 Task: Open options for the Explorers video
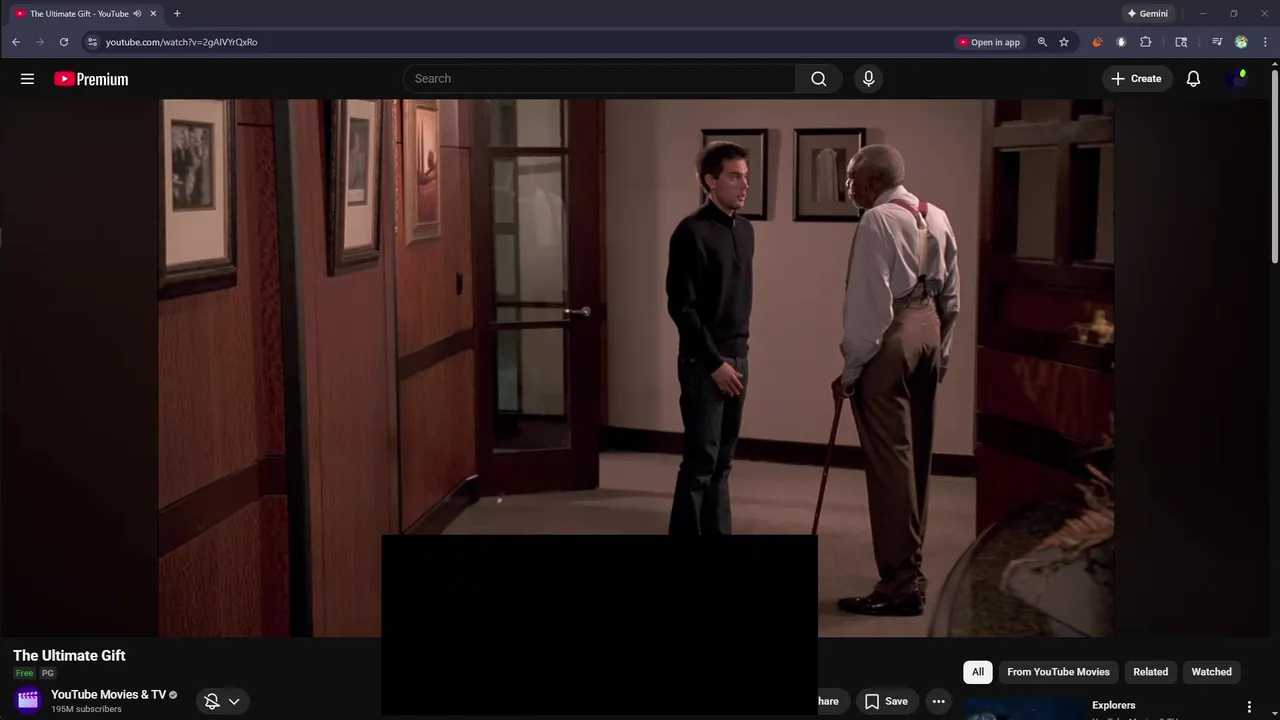coord(1248,707)
